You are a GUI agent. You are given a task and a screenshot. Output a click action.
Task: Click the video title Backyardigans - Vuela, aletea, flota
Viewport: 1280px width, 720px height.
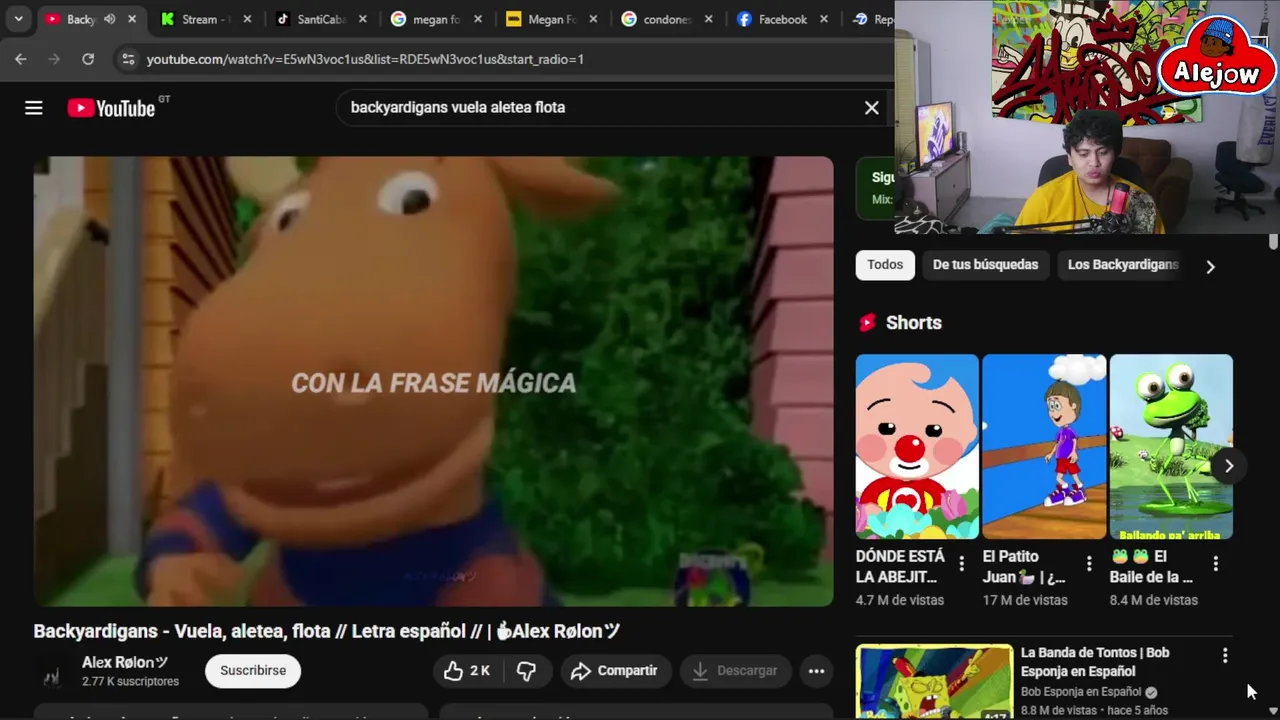click(327, 631)
